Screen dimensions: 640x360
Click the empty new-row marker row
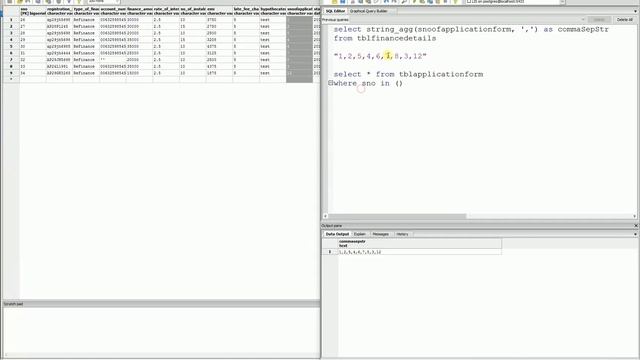pos(11,80)
